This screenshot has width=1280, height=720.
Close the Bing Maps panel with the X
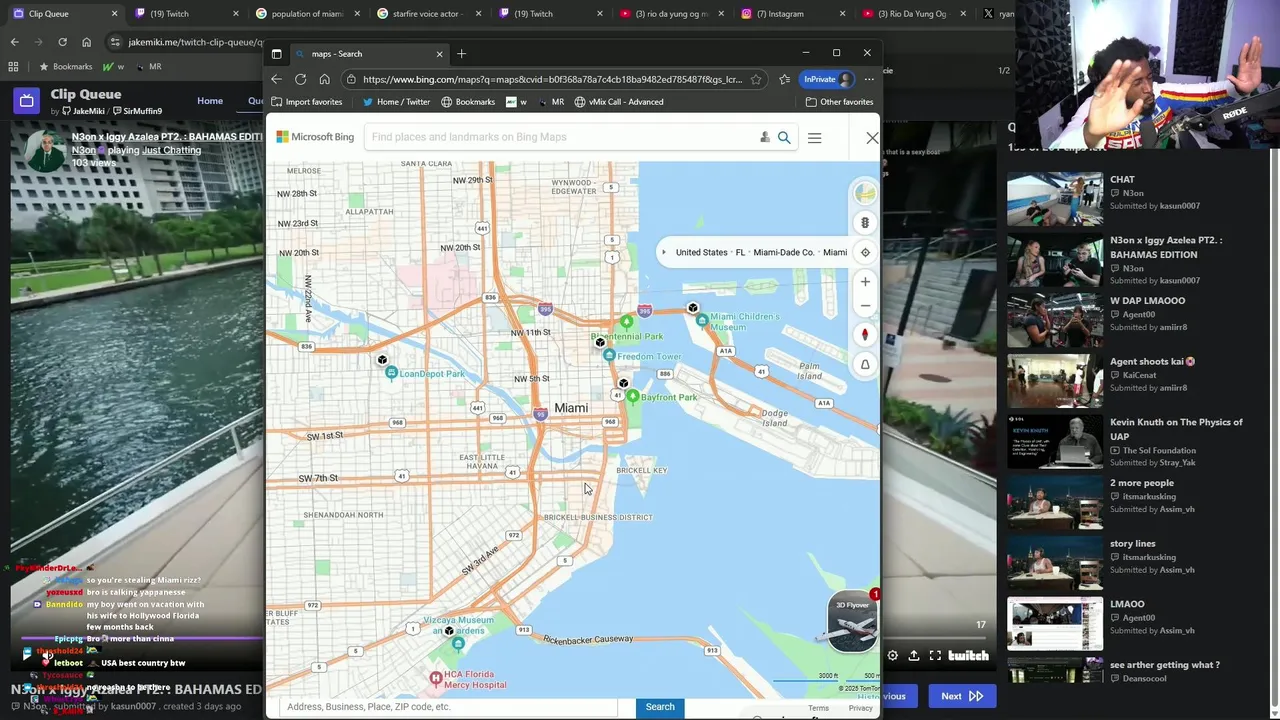tap(872, 138)
